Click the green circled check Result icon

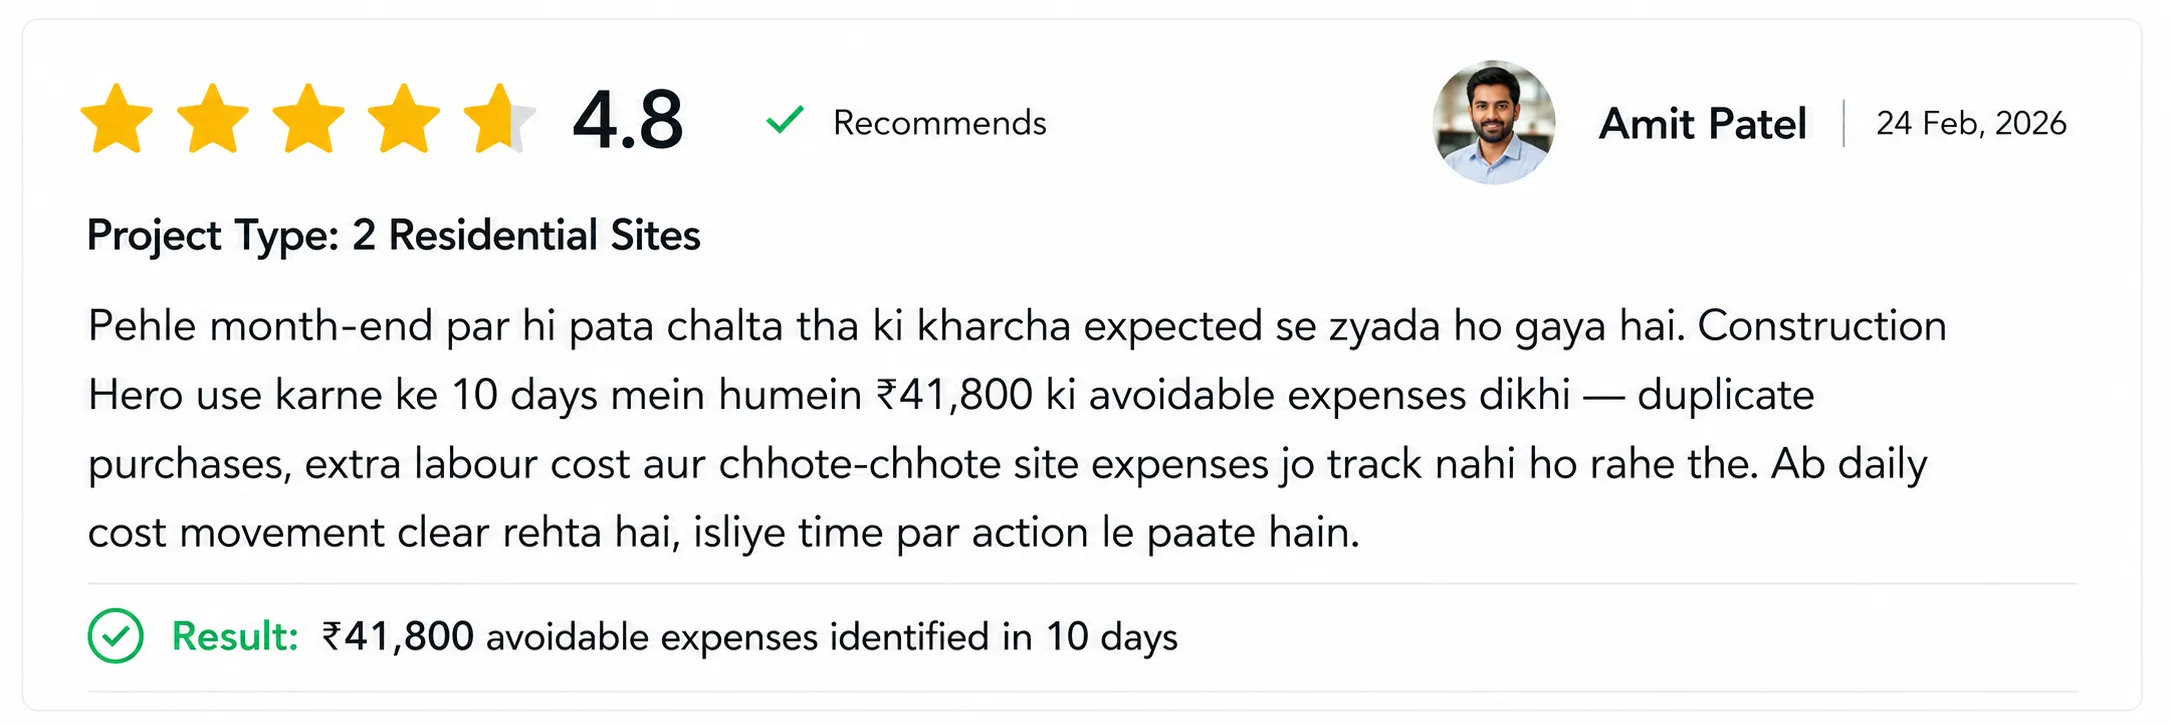pos(116,636)
